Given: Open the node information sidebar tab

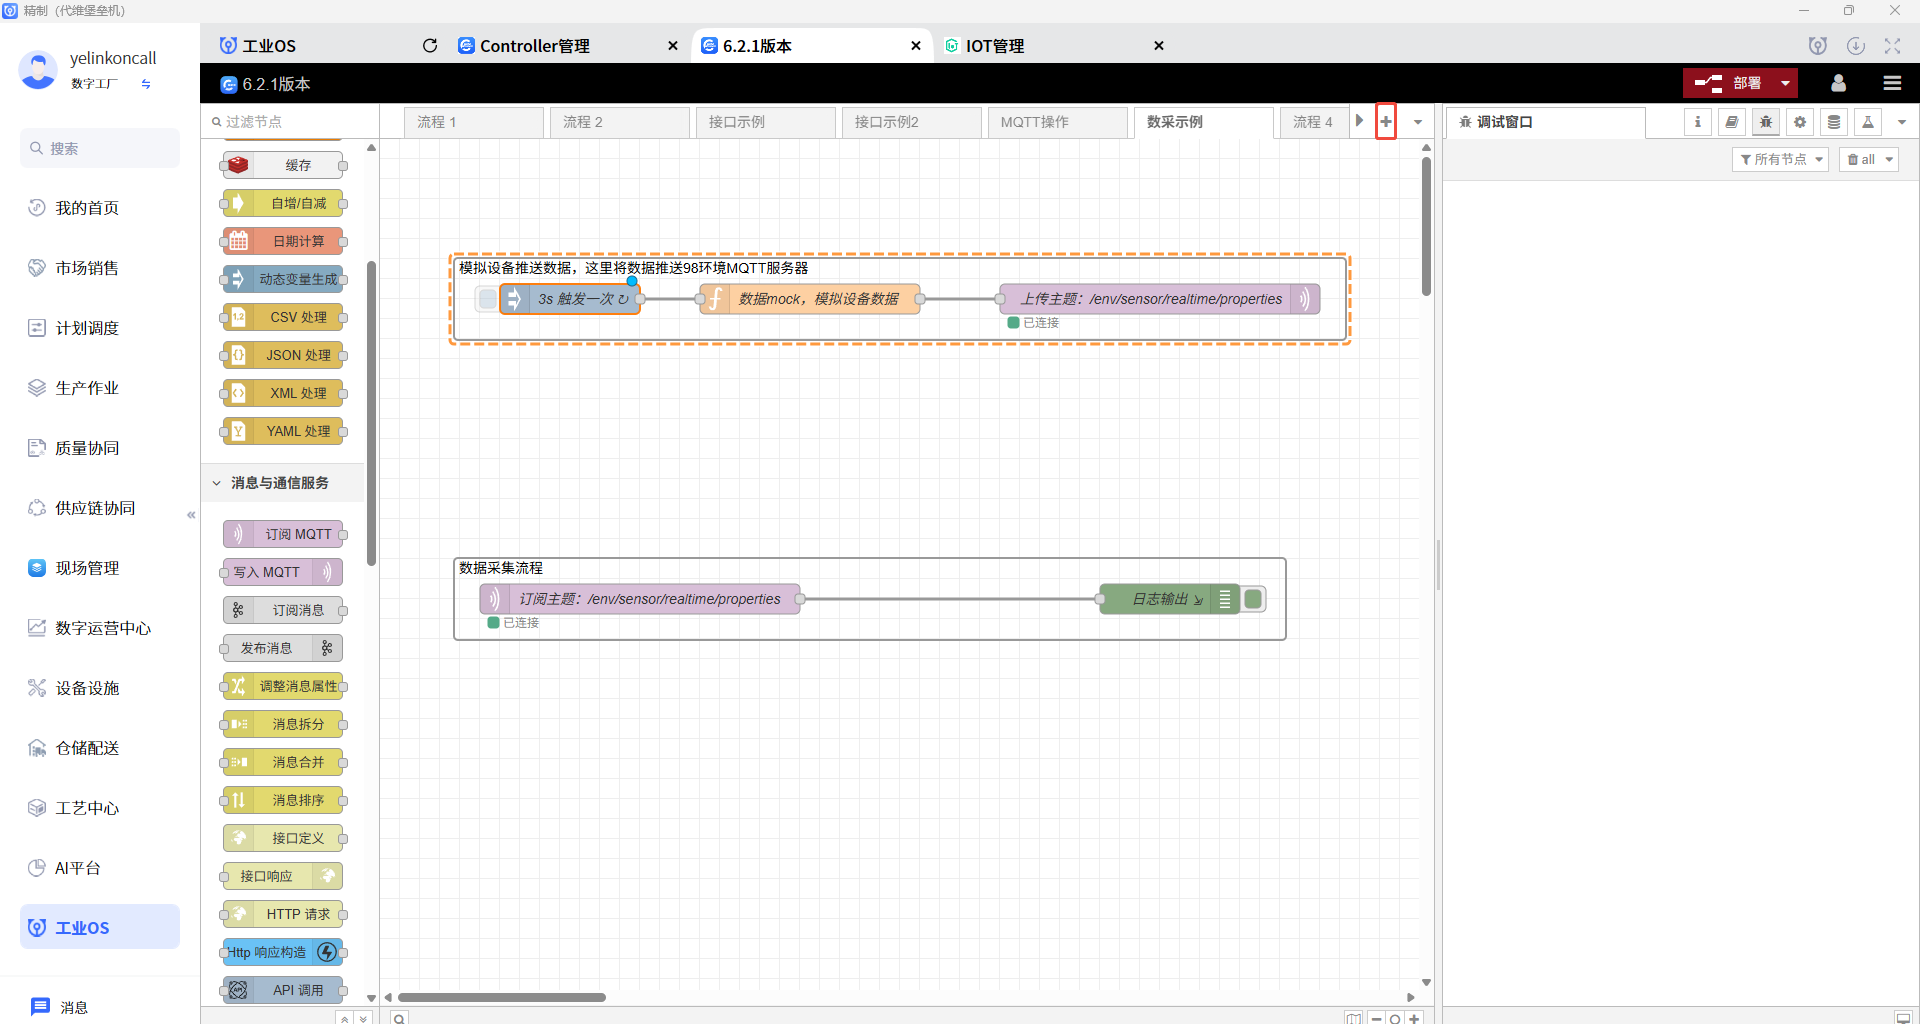Looking at the screenshot, I should pos(1697,122).
